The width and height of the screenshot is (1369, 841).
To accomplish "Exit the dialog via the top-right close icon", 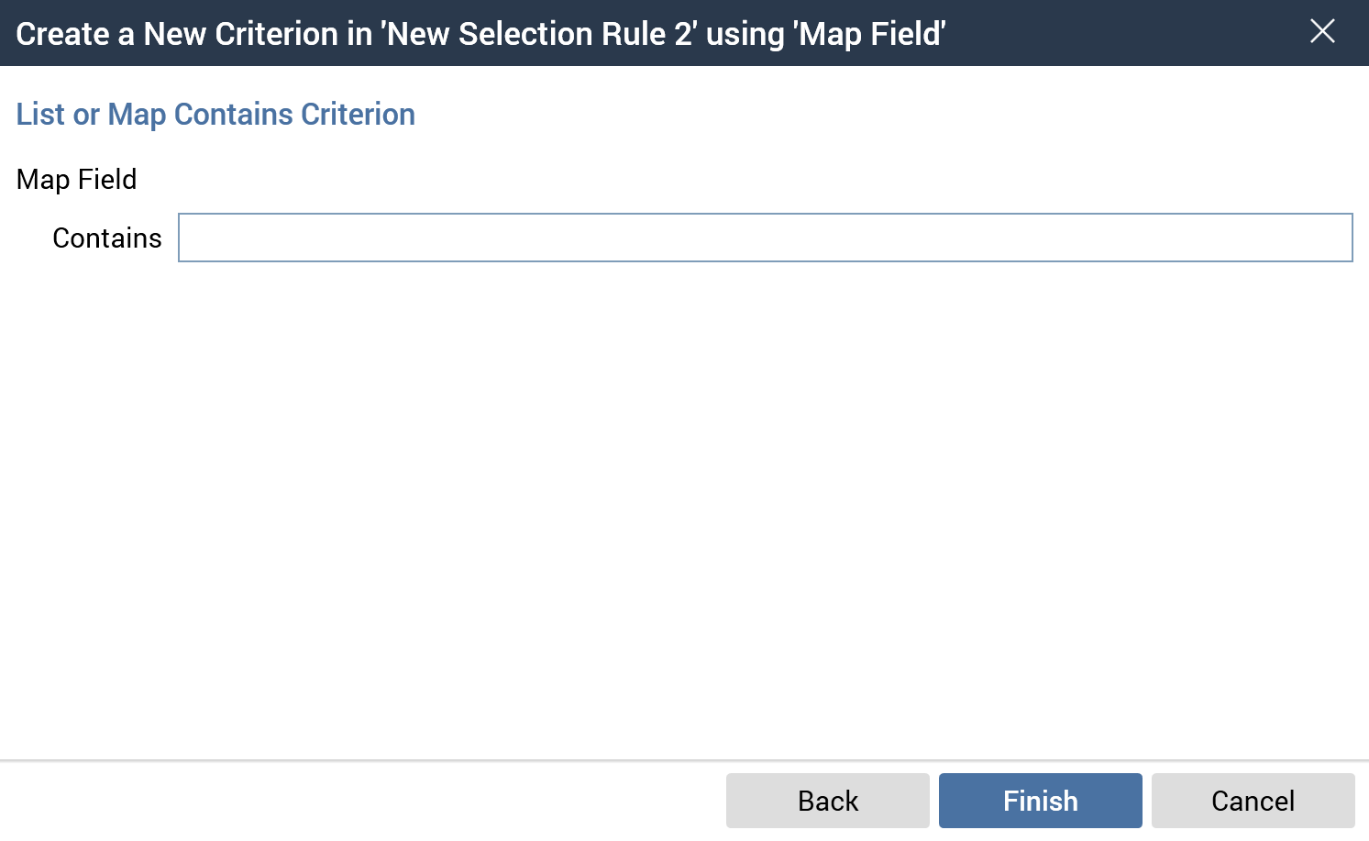I will pyautogui.click(x=1322, y=32).
